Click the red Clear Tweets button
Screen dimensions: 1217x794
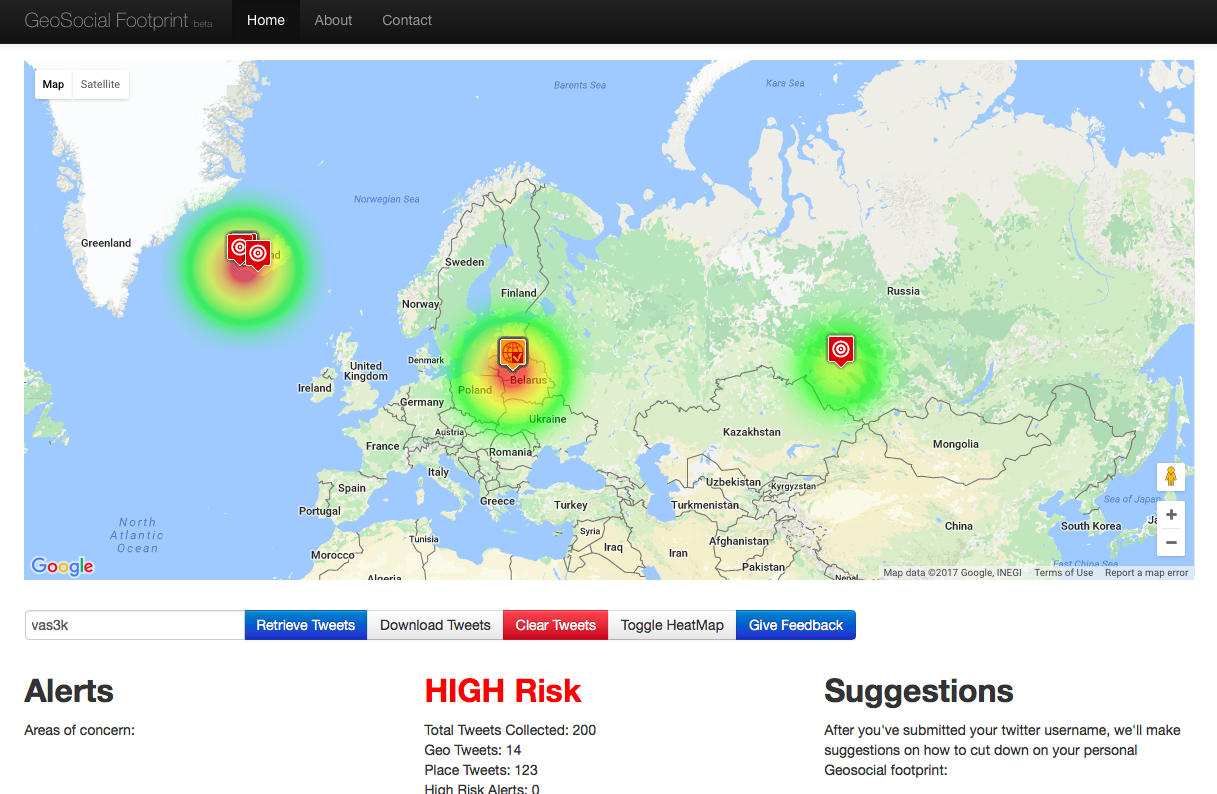pos(555,625)
